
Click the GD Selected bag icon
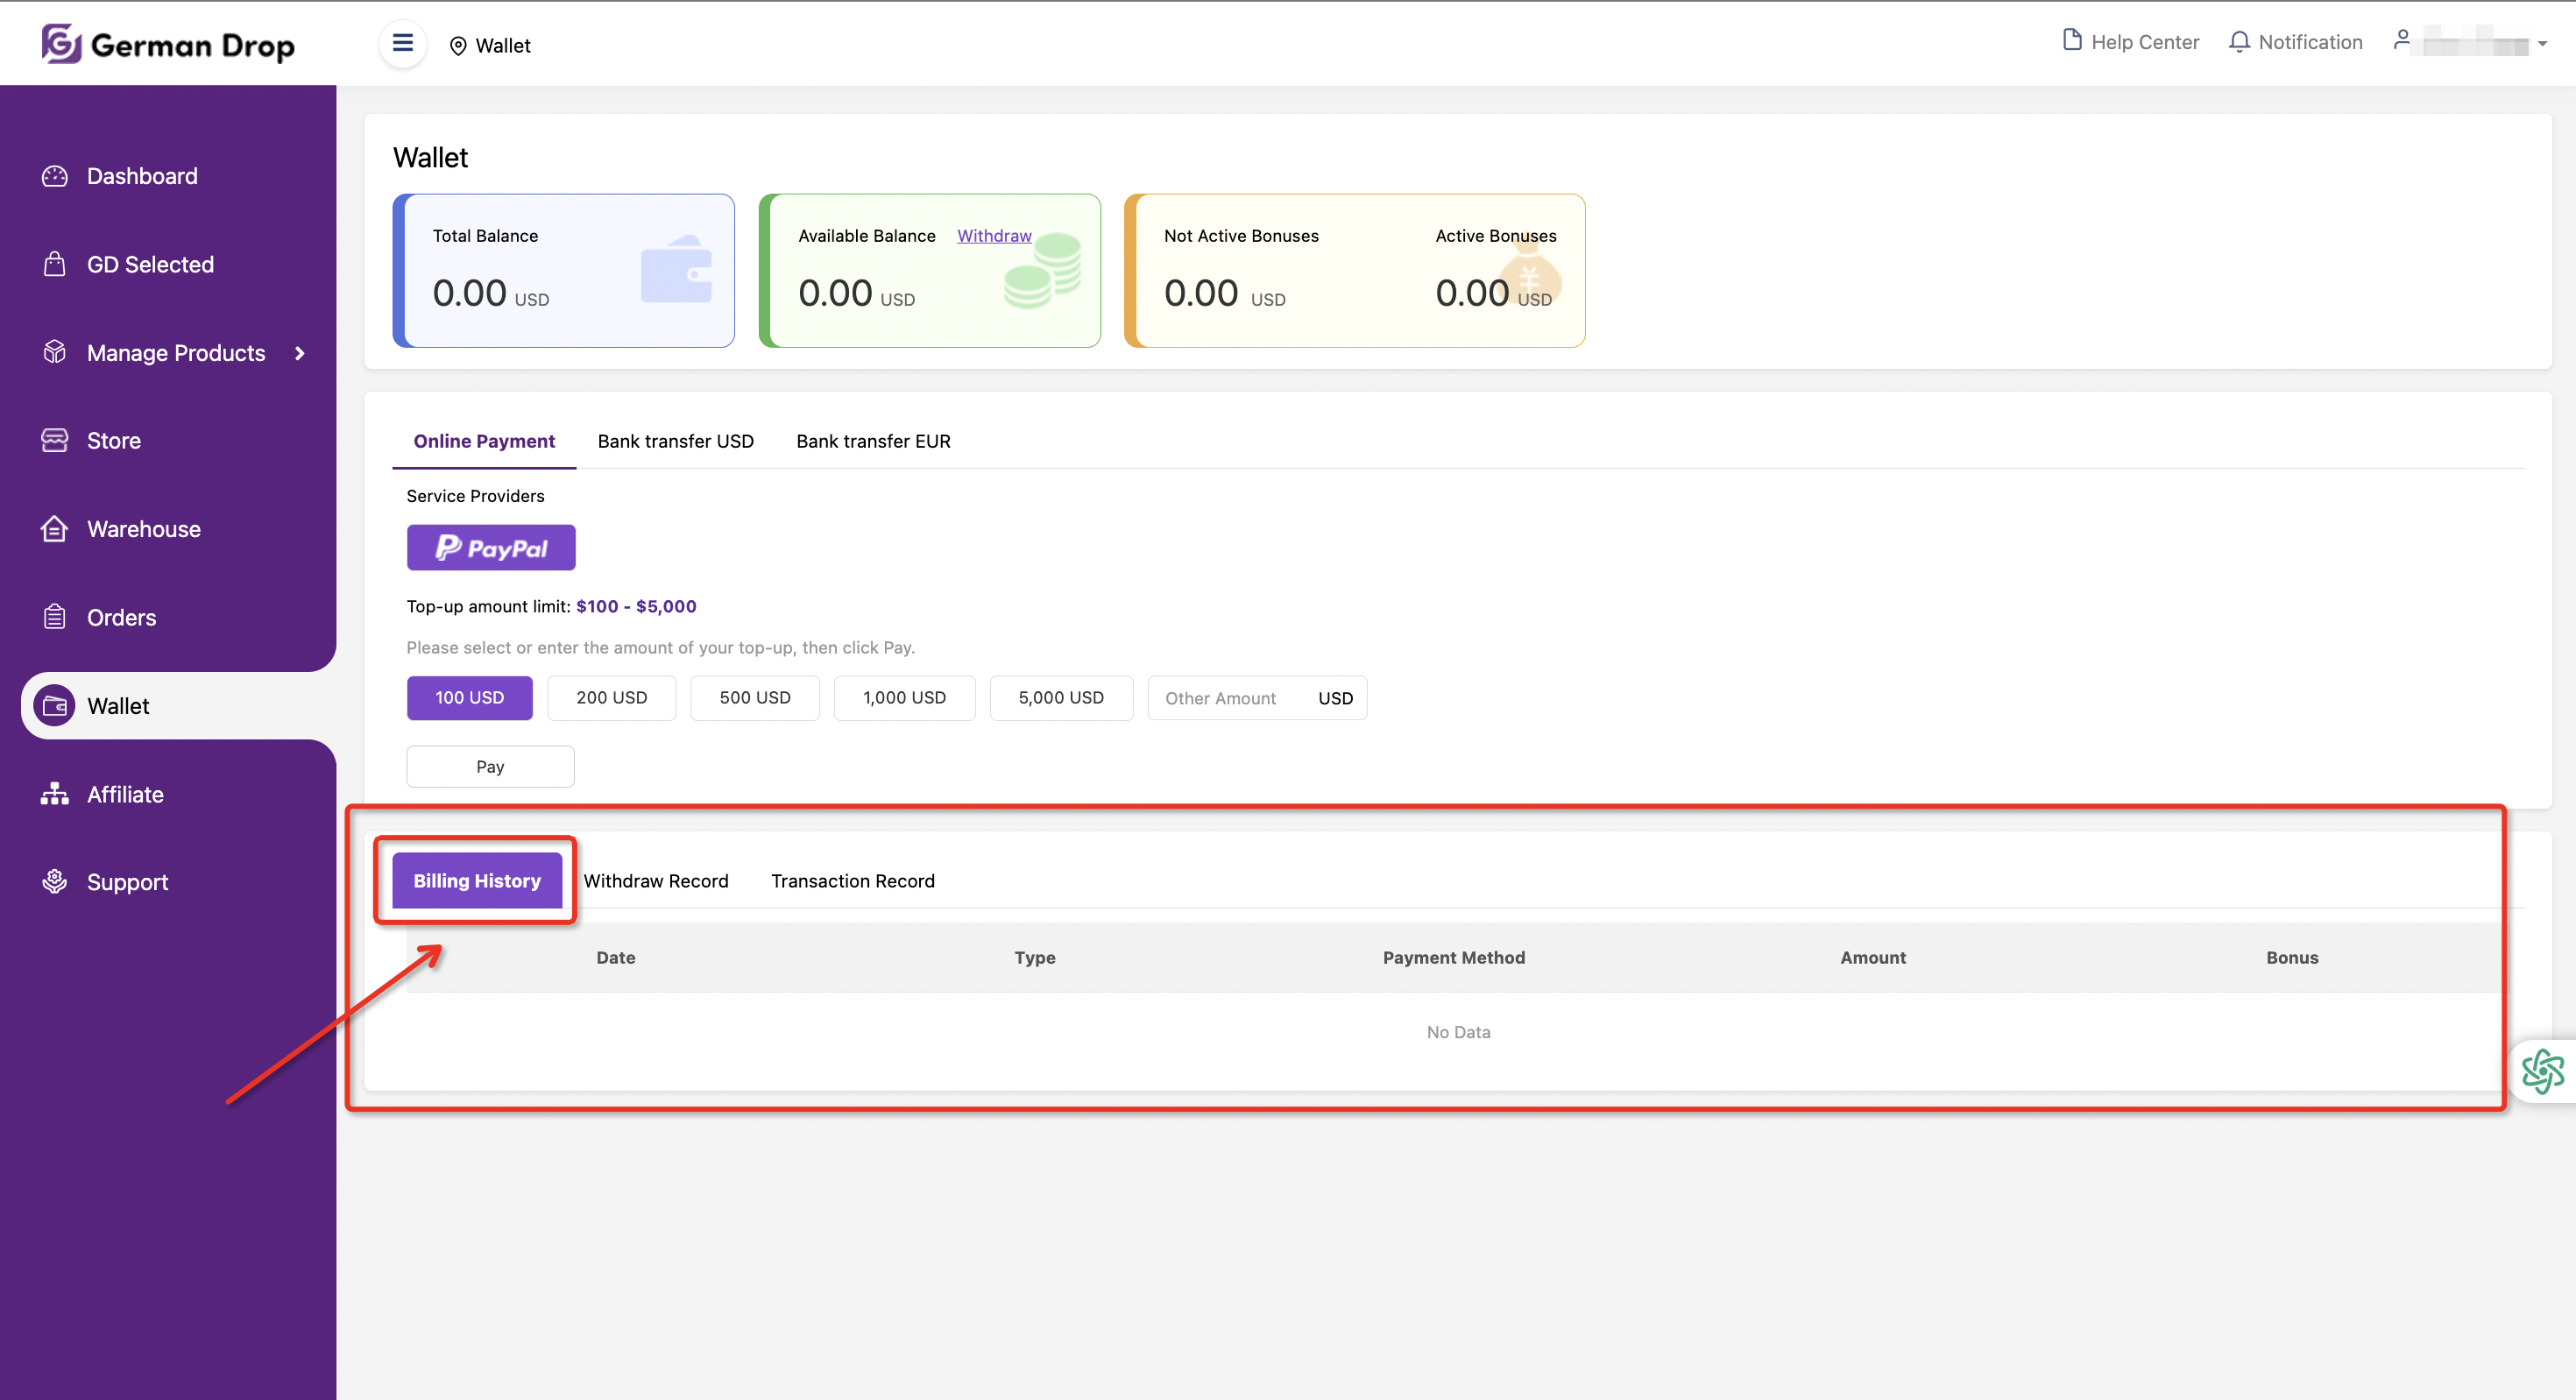click(x=54, y=264)
